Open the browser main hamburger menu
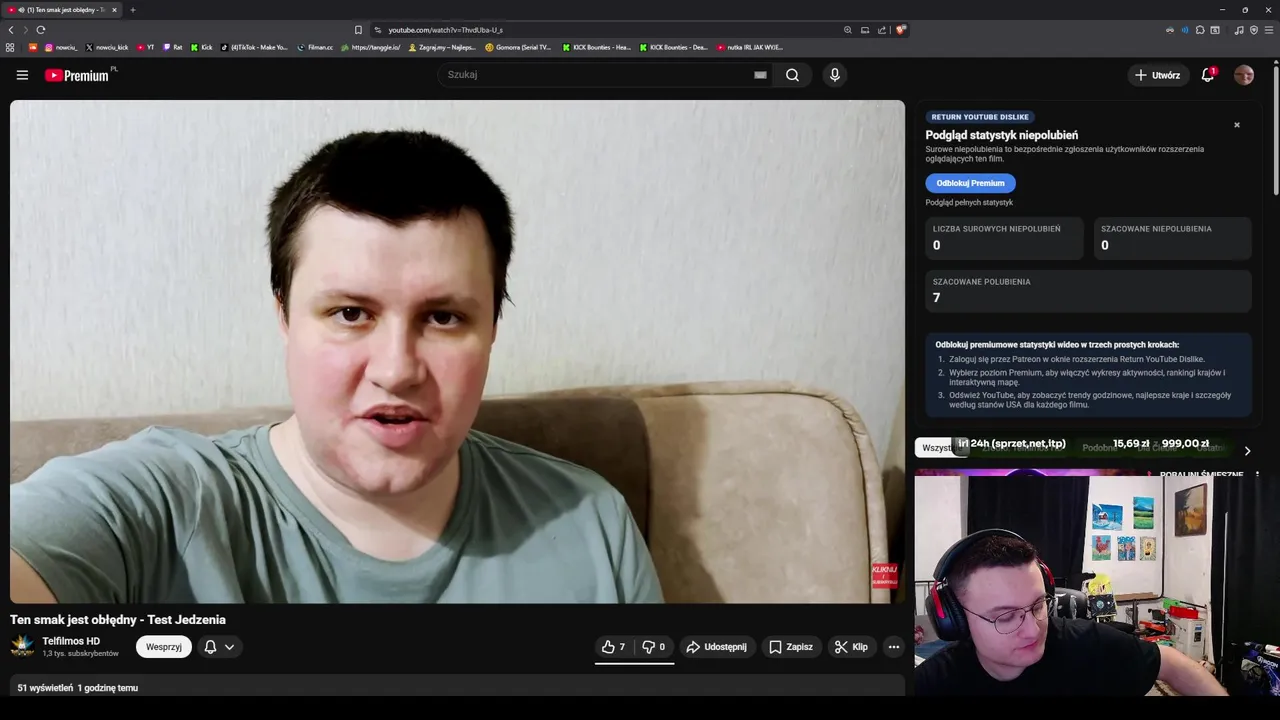1280x720 pixels. pyautogui.click(x=1269, y=30)
